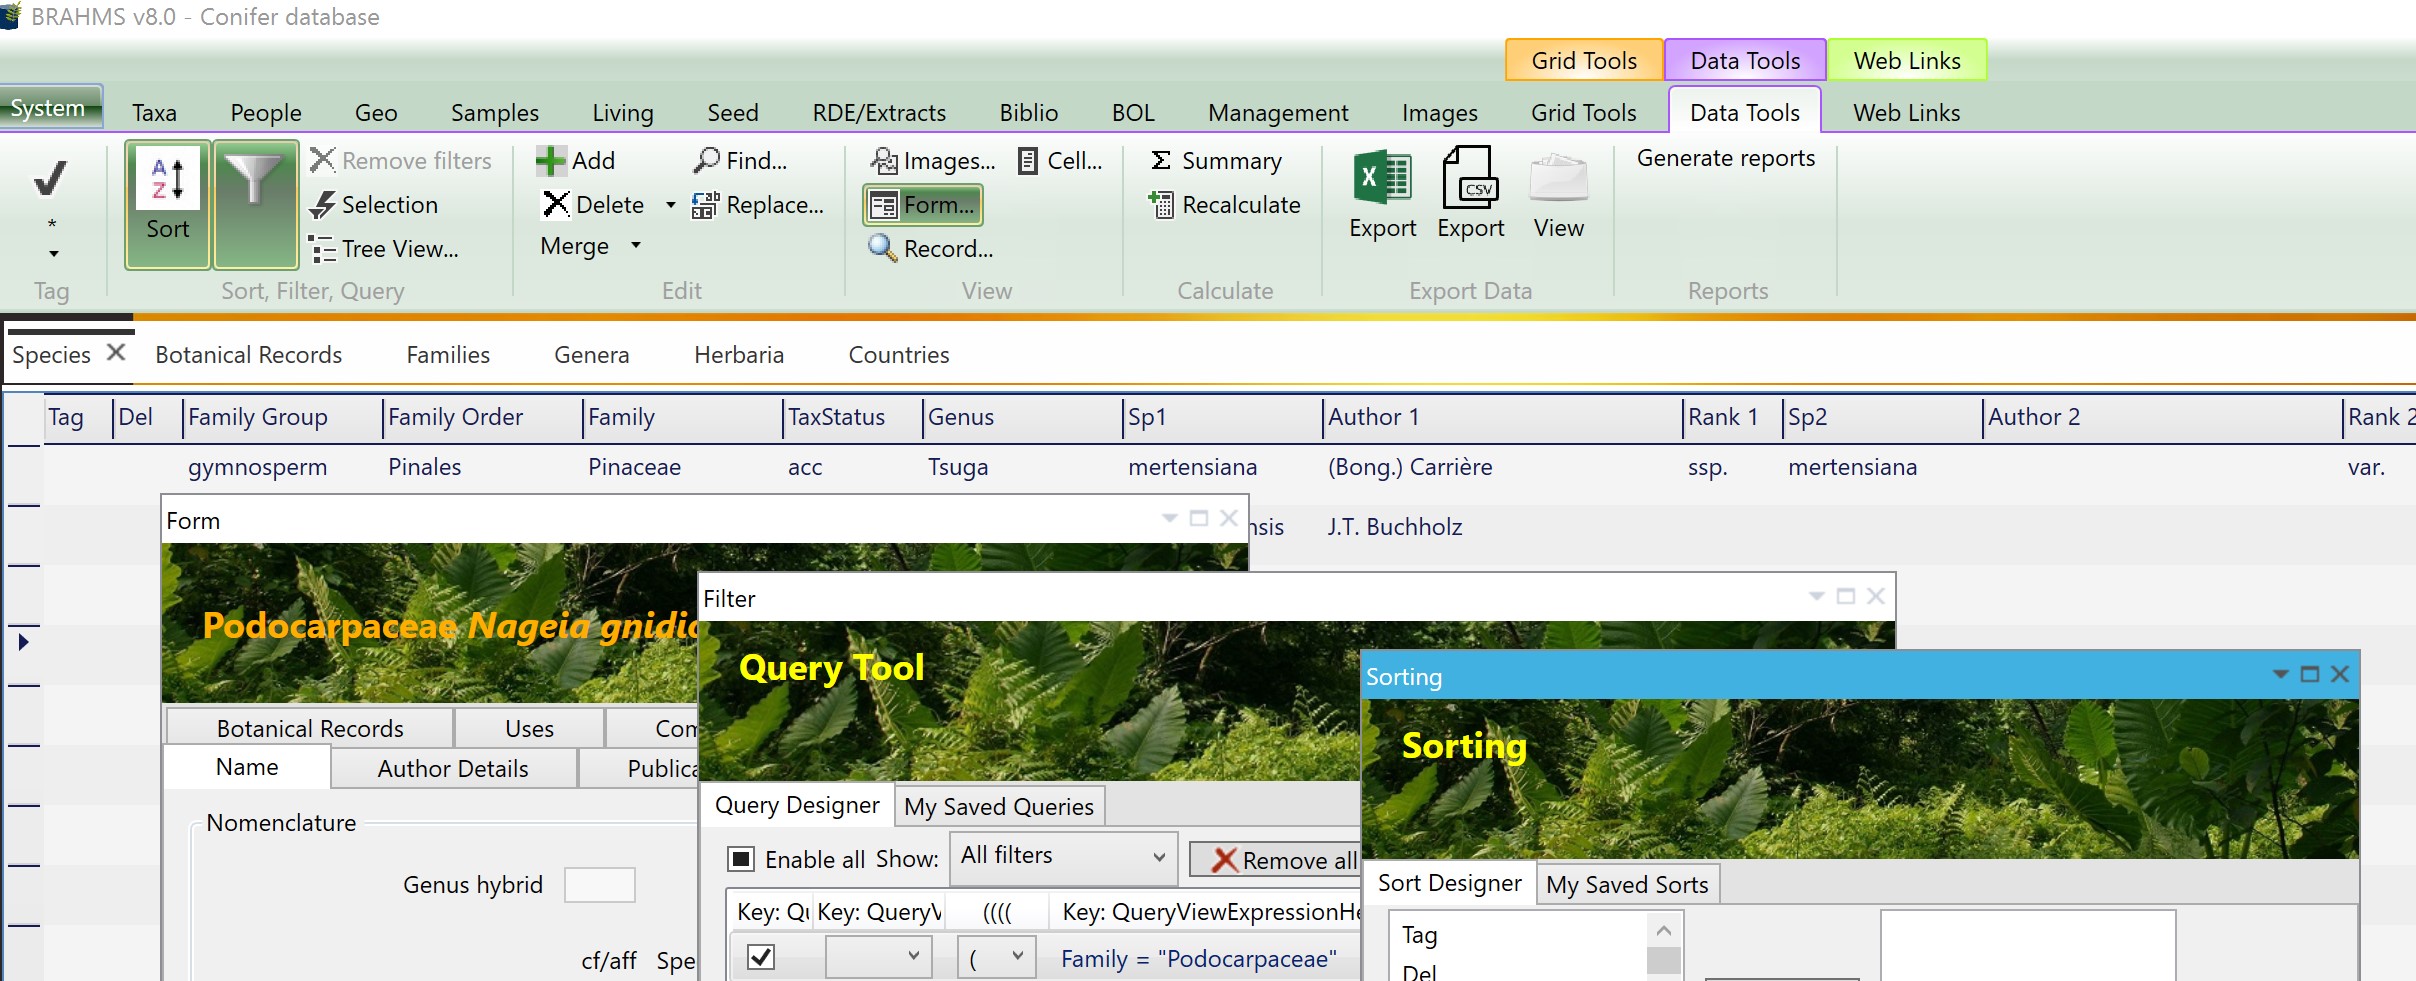The height and width of the screenshot is (981, 2416).
Task: Click the Family = "Podocarpaceae" expression
Action: 1198,959
